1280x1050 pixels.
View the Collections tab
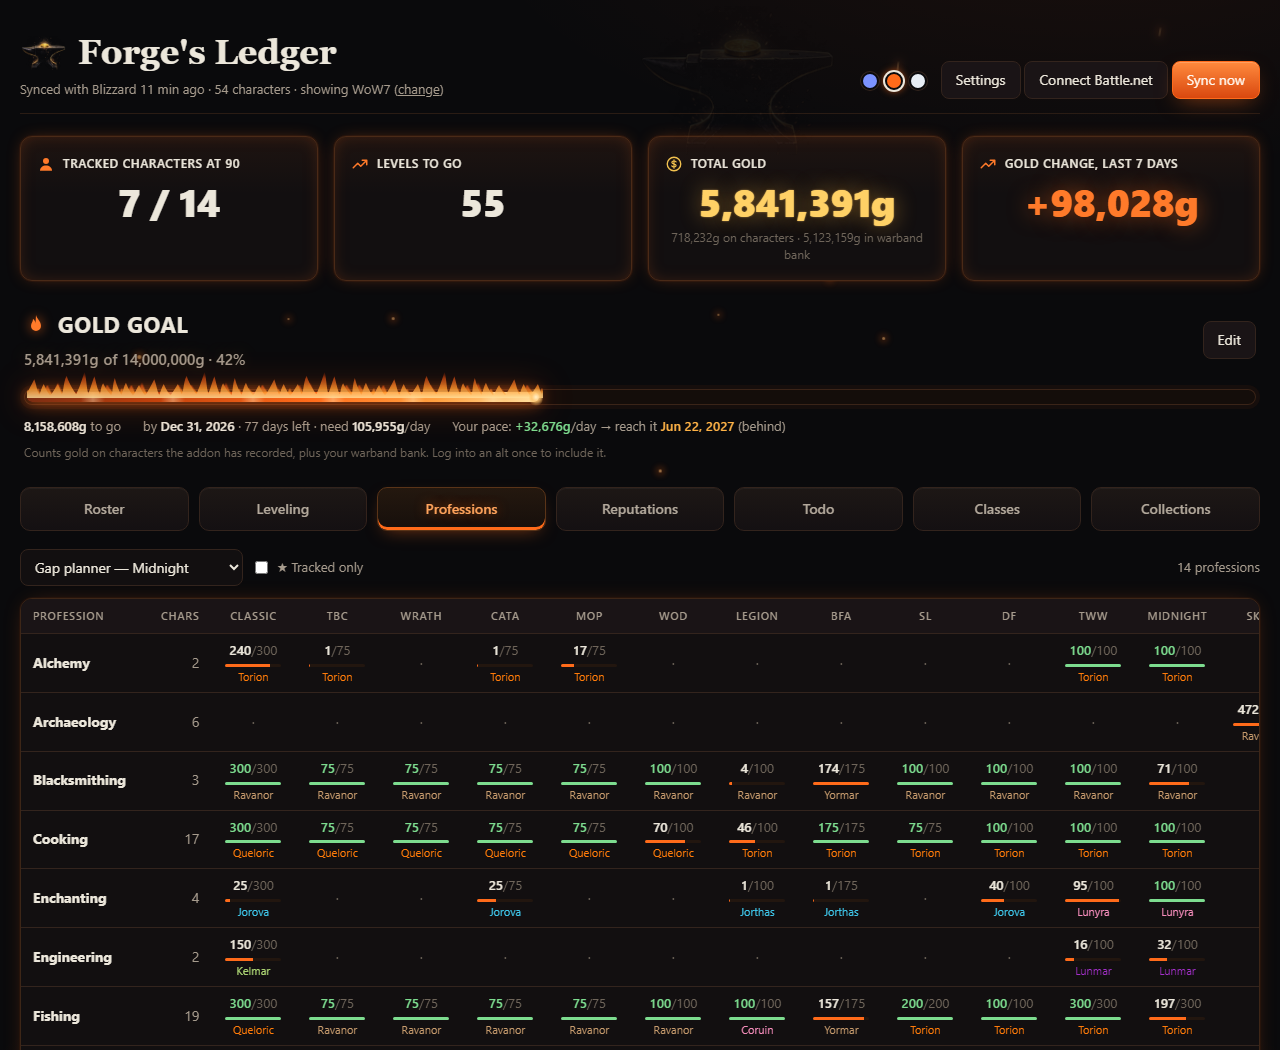(1176, 509)
